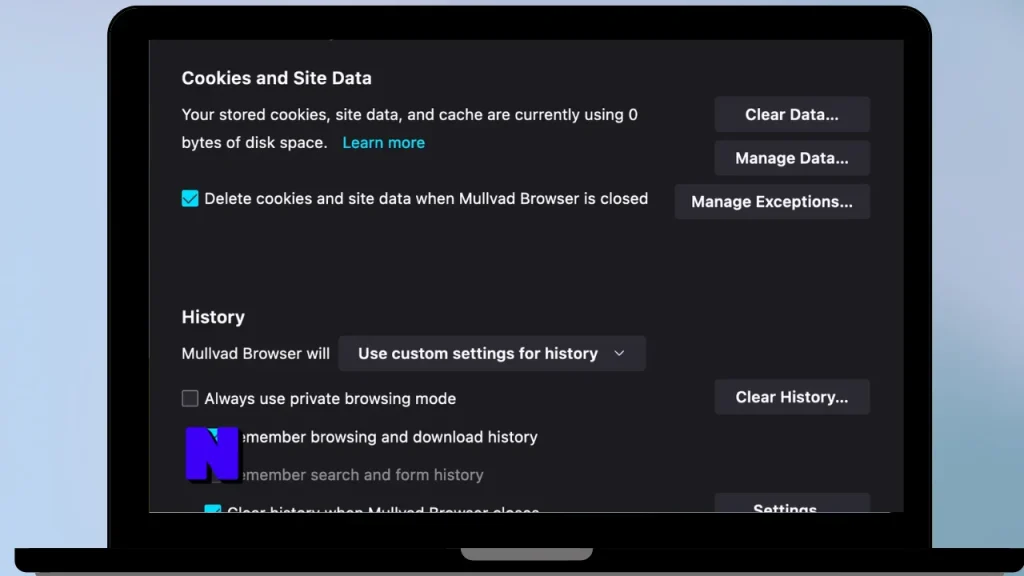
Task: Click the Clear History... button
Action: click(792, 397)
